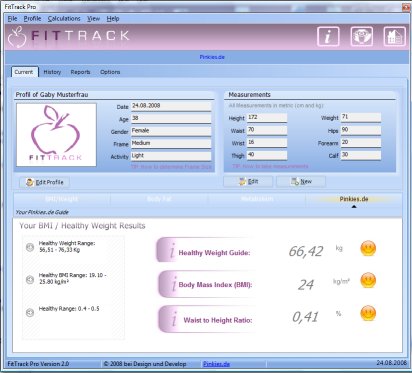Image resolution: width=412 pixels, height=373 pixels.
Task: Click the Weight field showing 71
Action: (x=361, y=117)
